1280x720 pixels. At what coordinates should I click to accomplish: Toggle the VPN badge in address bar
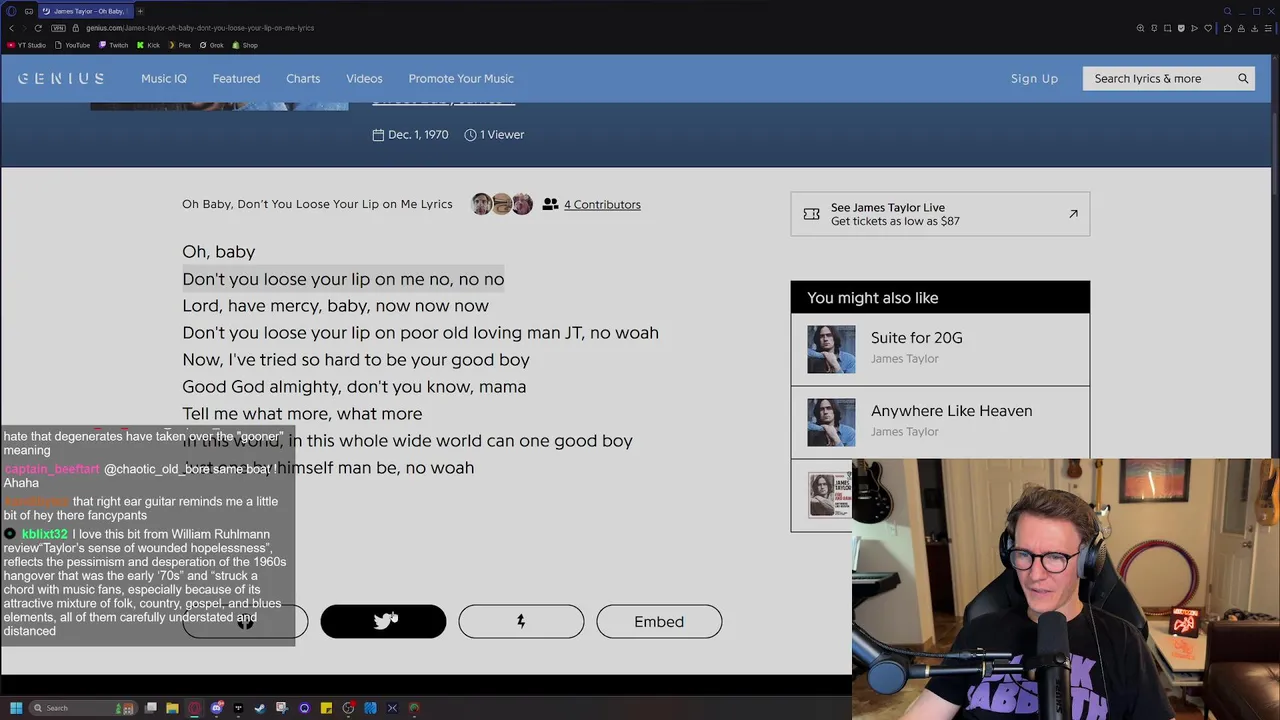58,28
